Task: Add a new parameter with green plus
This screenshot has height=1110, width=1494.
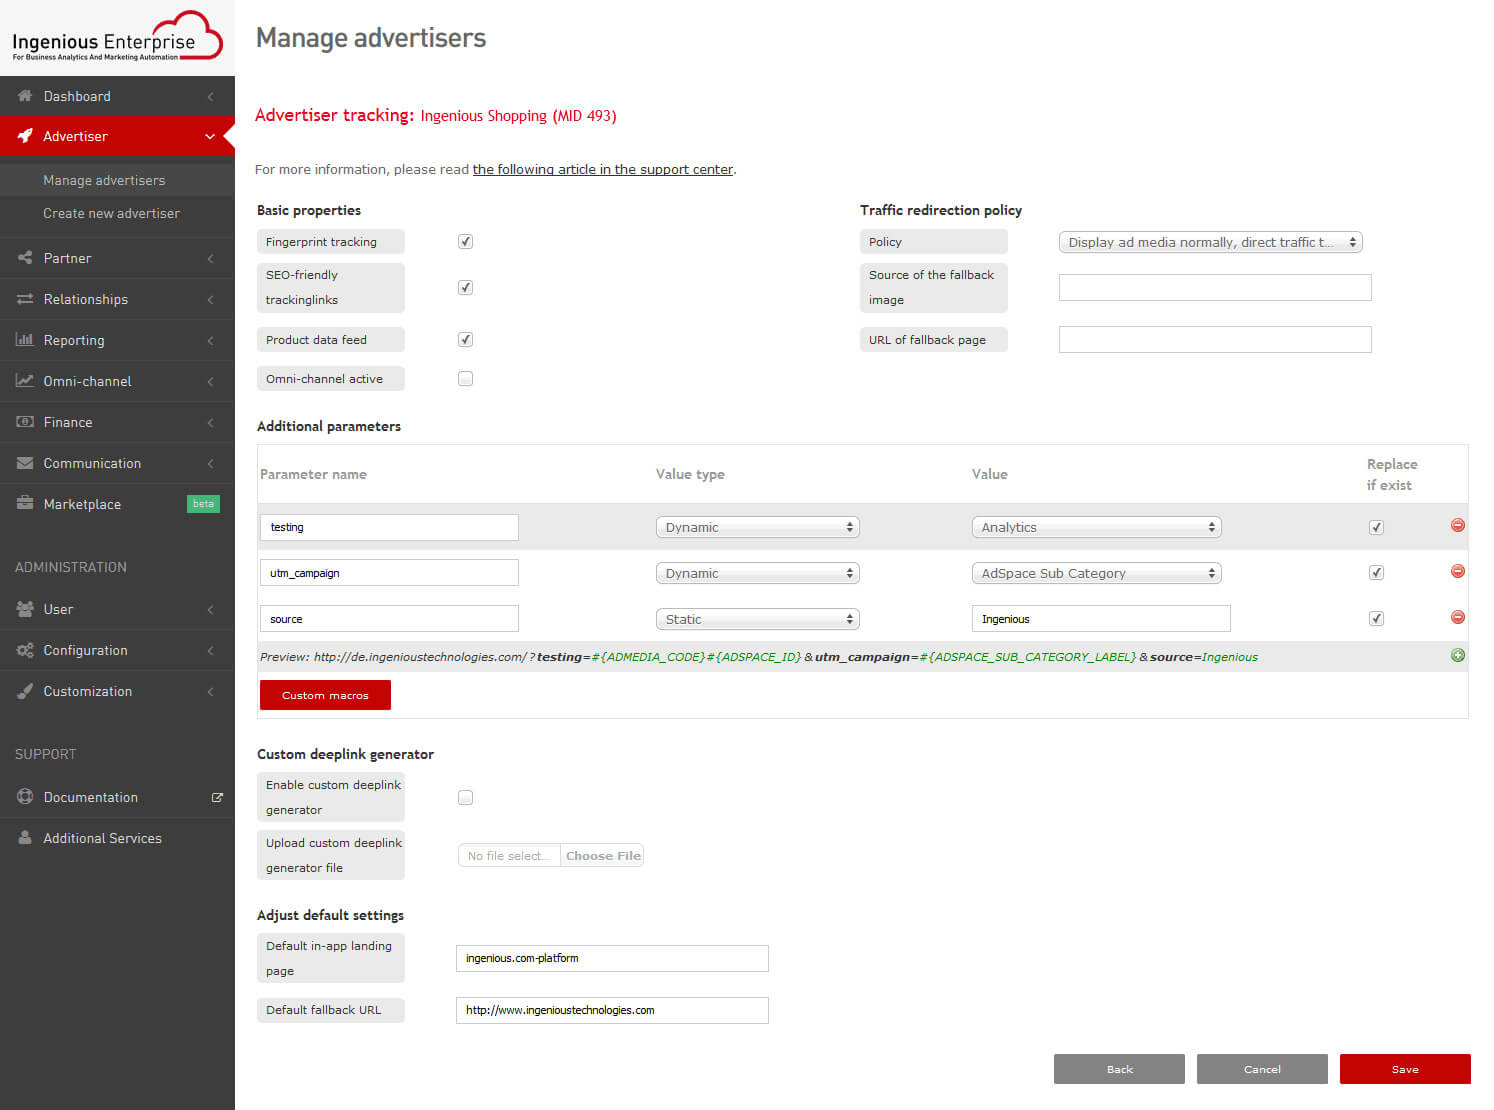Action: [1458, 655]
